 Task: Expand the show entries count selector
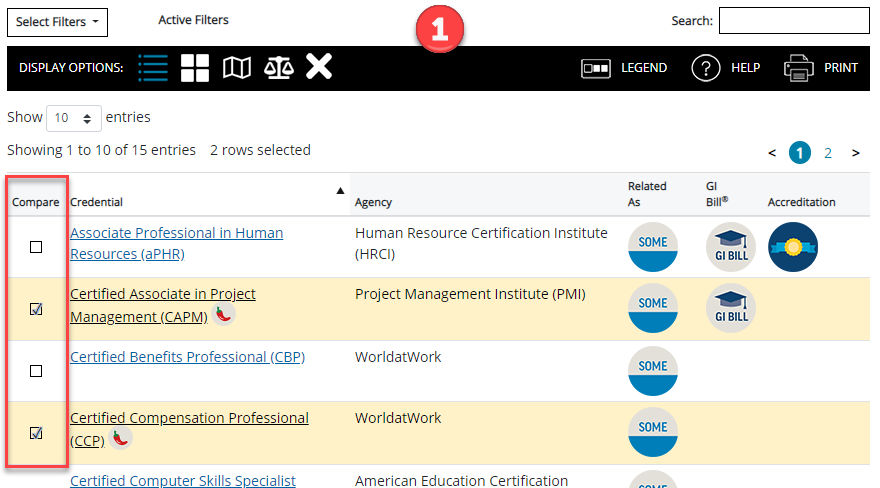[74, 118]
